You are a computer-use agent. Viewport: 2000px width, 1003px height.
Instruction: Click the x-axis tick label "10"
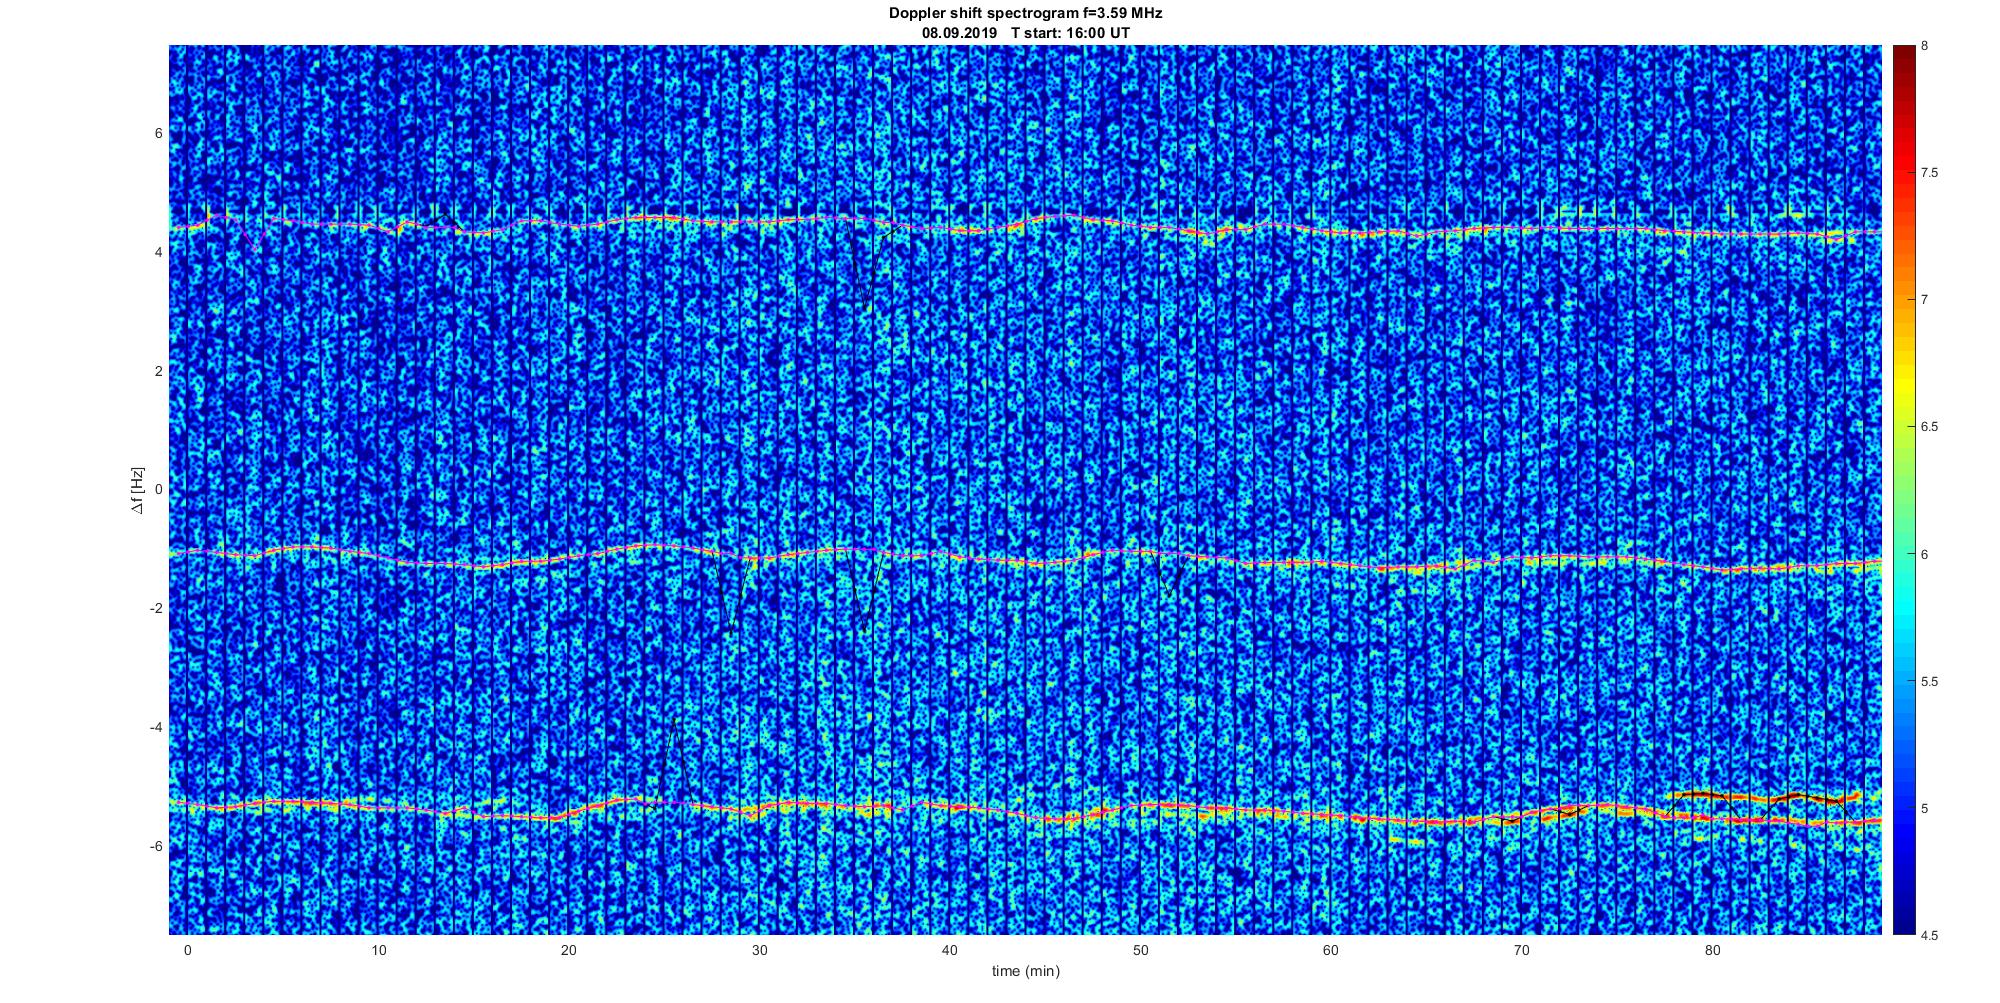pyautogui.click(x=378, y=951)
